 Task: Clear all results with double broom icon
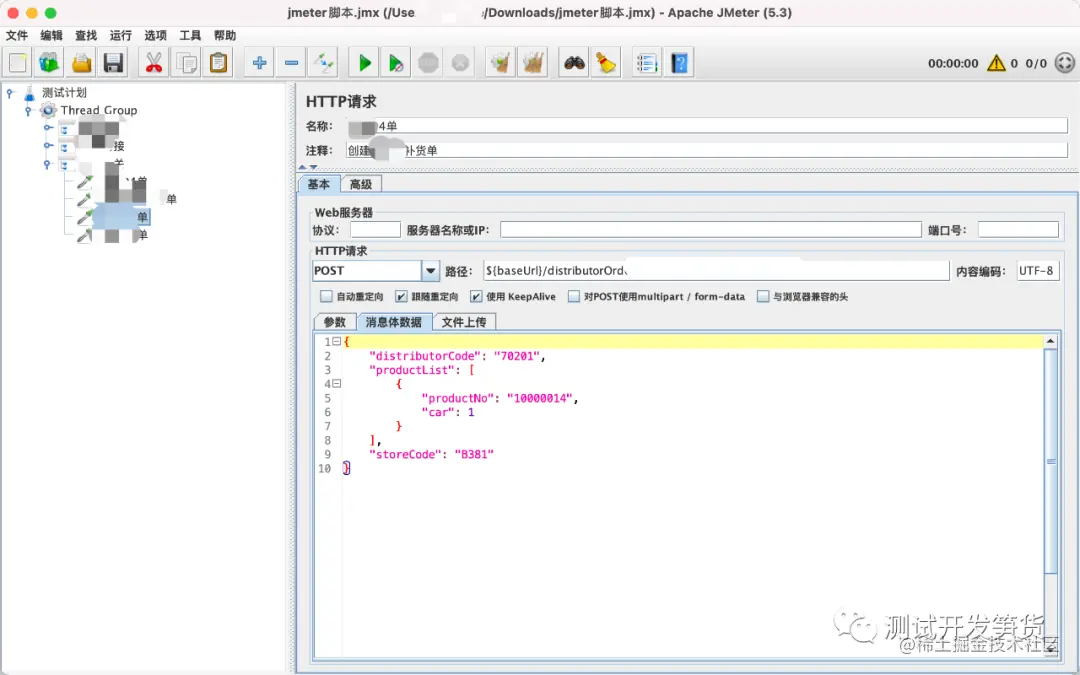pyautogui.click(x=533, y=63)
